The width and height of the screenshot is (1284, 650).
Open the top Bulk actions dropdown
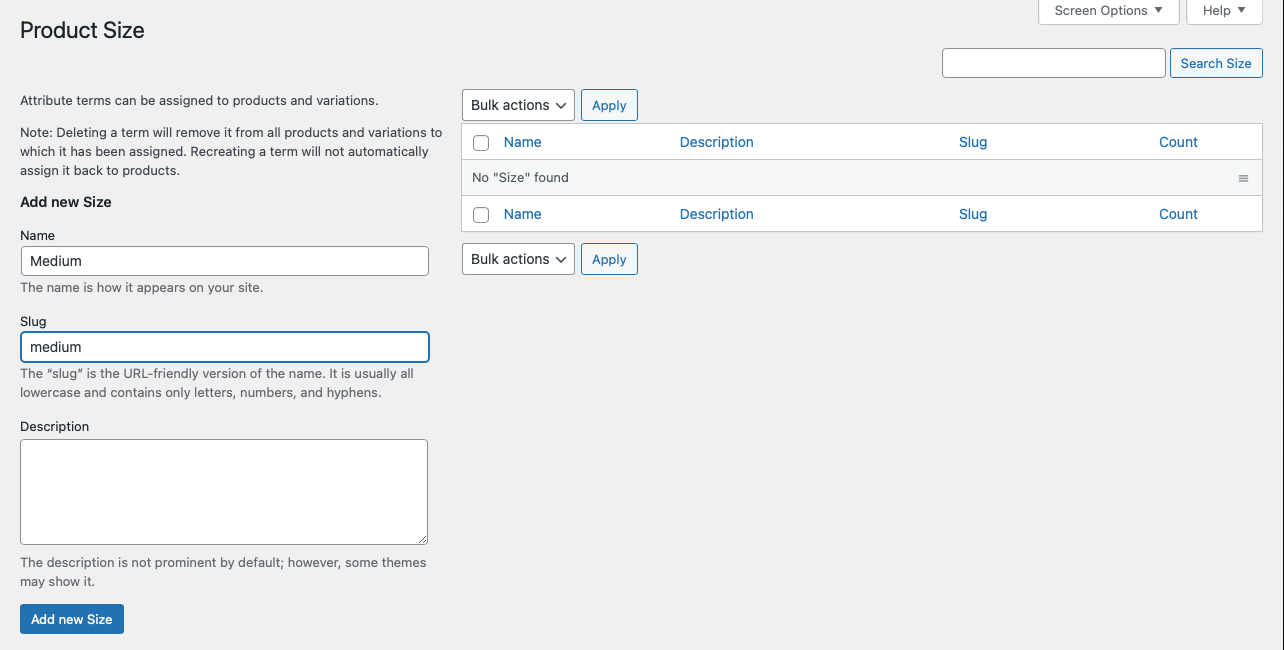517,104
